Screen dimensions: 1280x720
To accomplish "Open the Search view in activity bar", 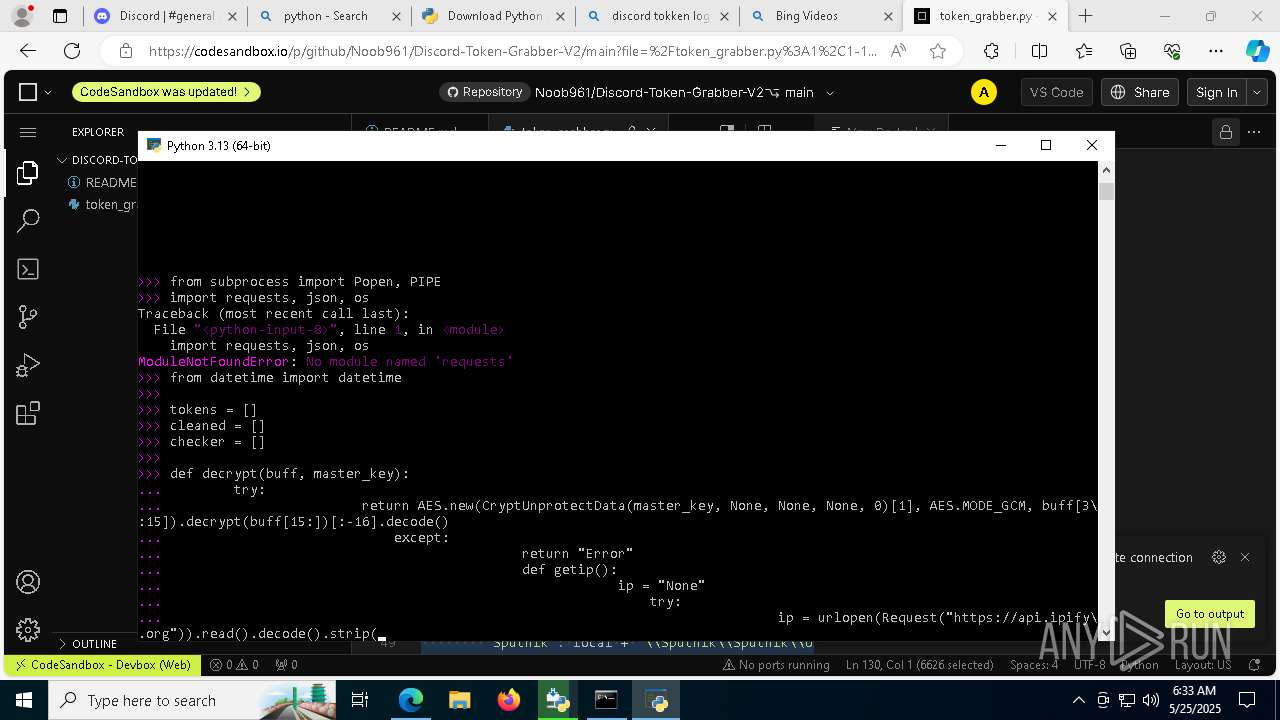I will (28, 221).
